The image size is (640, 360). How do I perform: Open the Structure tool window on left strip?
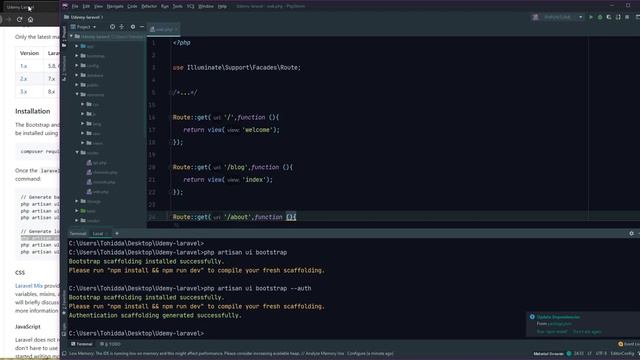[x=64, y=68]
